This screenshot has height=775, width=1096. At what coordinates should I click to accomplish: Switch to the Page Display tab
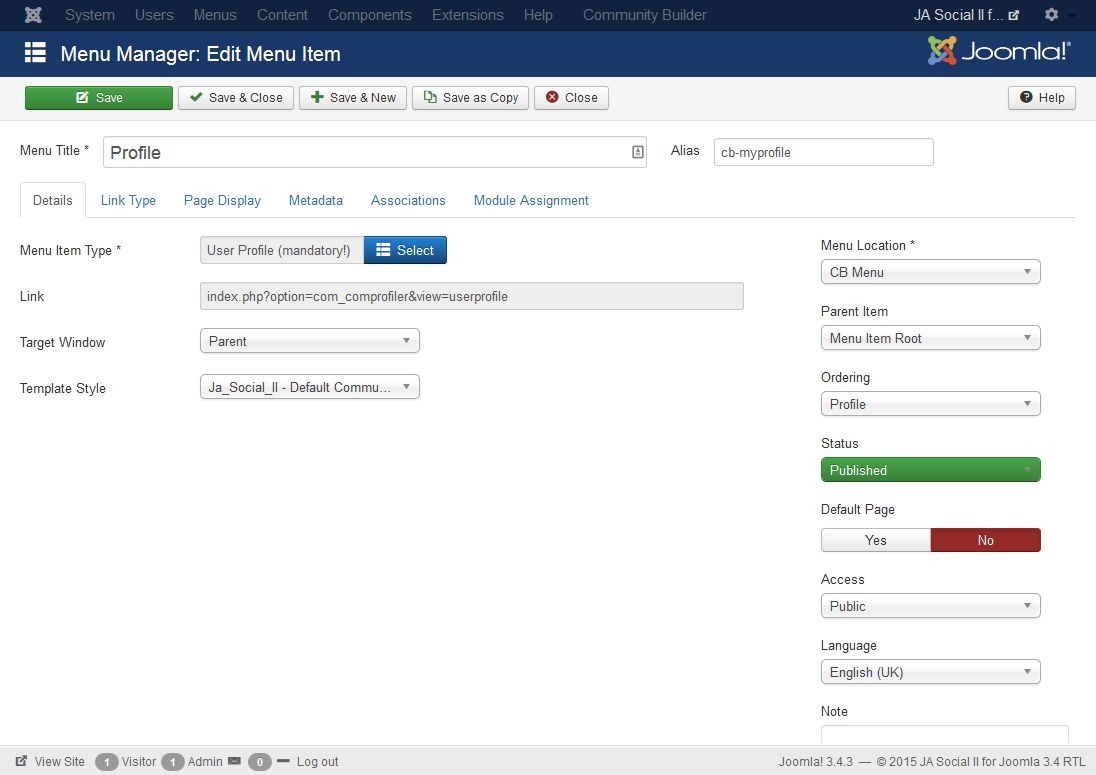pyautogui.click(x=222, y=201)
